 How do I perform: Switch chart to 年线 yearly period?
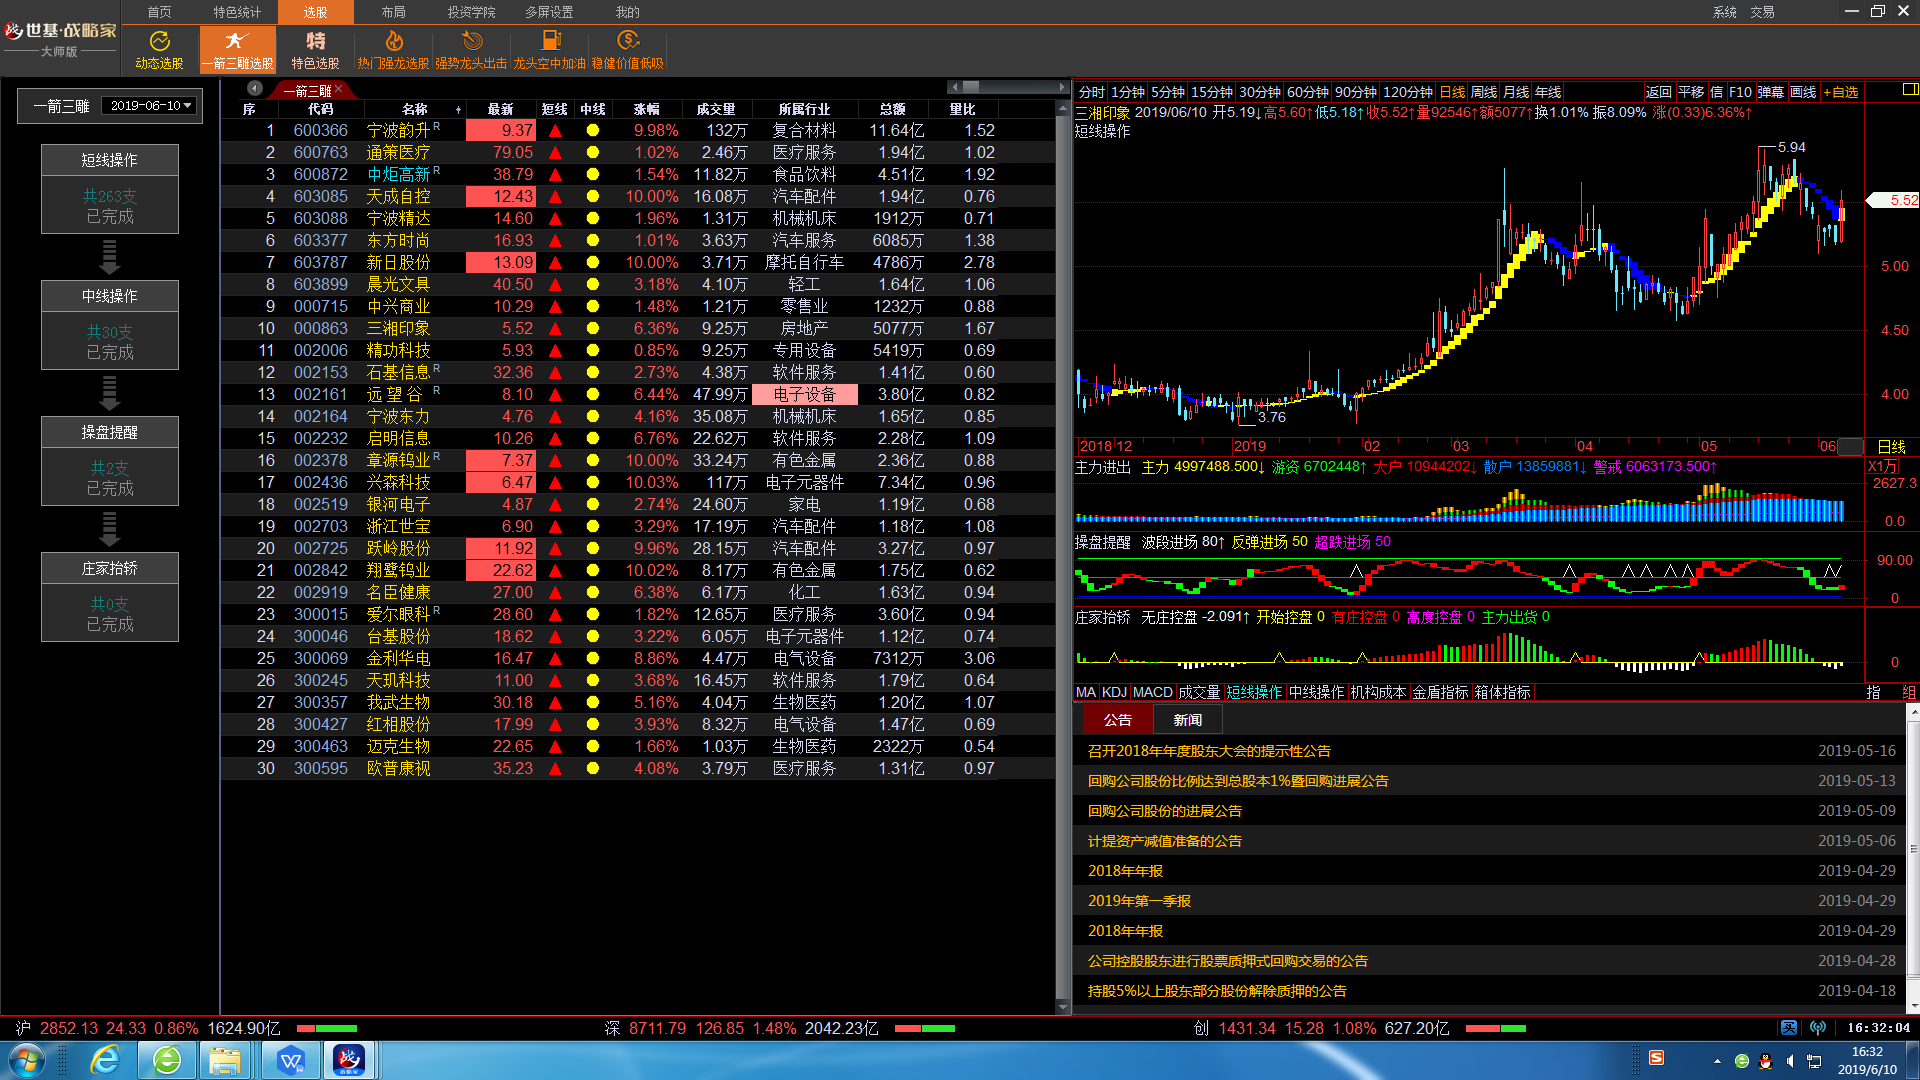tap(1548, 92)
